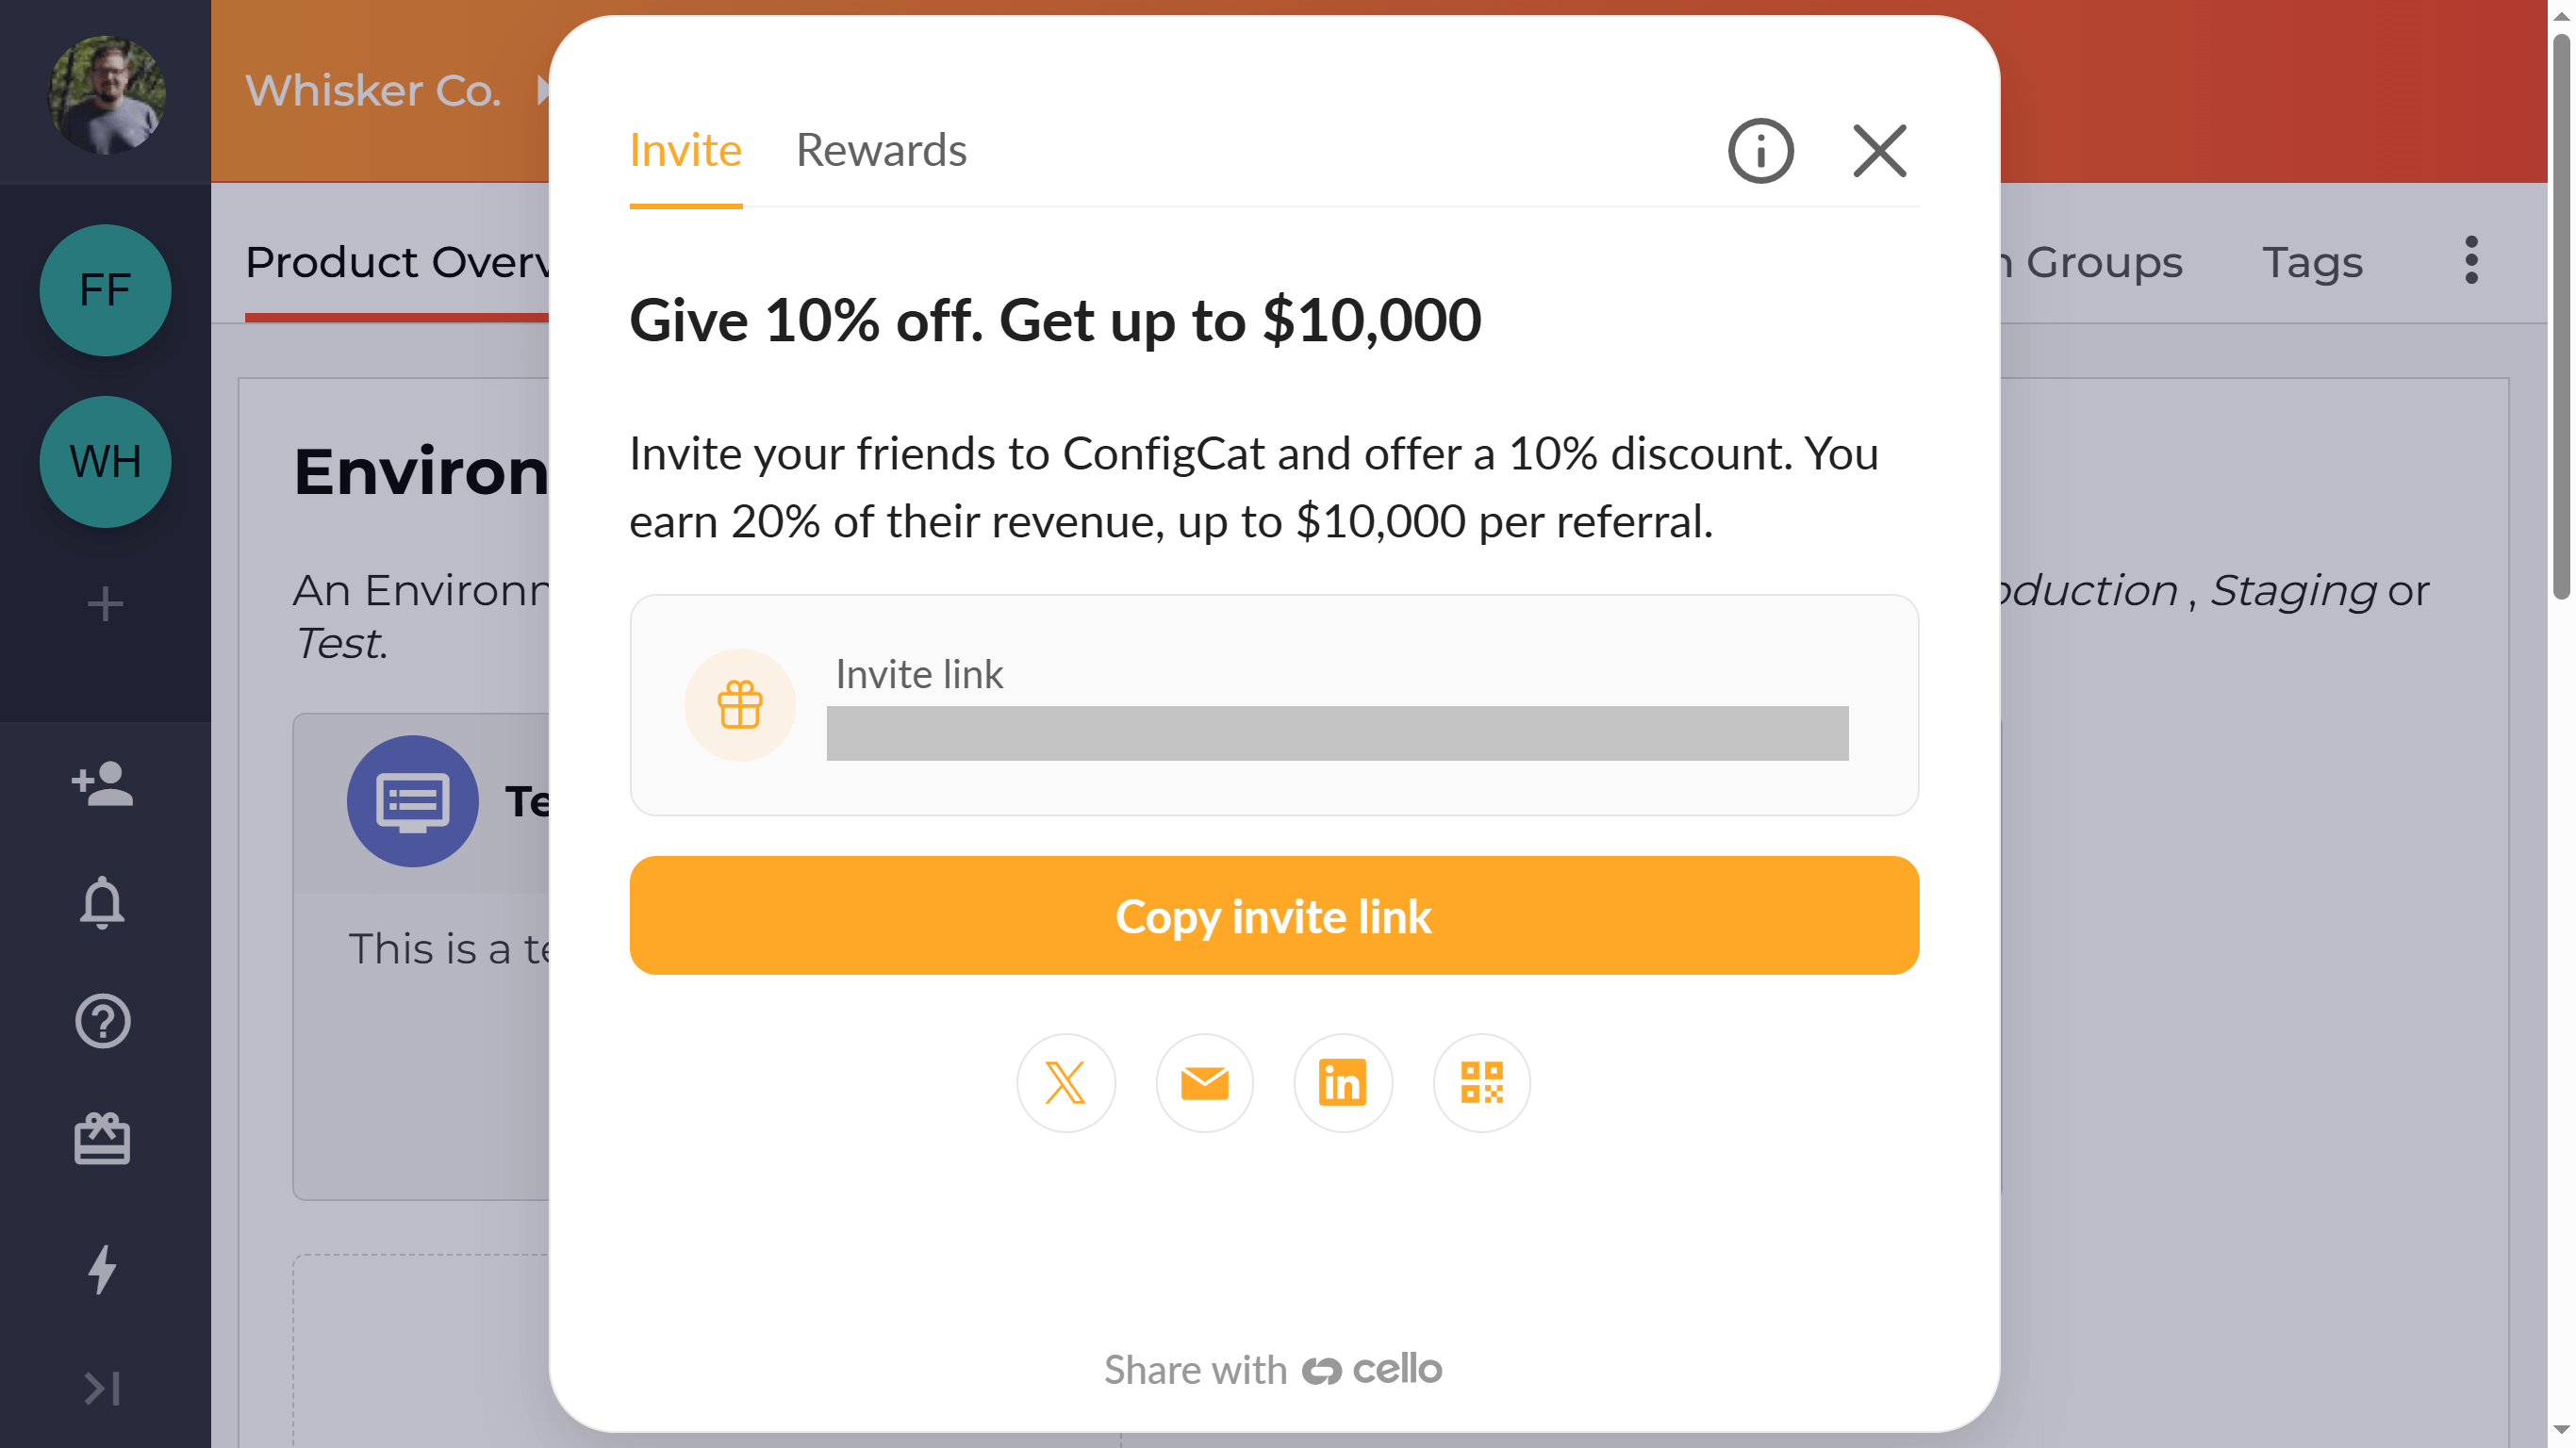Share the invite link via email
Image resolution: width=2576 pixels, height=1448 pixels.
[x=1204, y=1082]
